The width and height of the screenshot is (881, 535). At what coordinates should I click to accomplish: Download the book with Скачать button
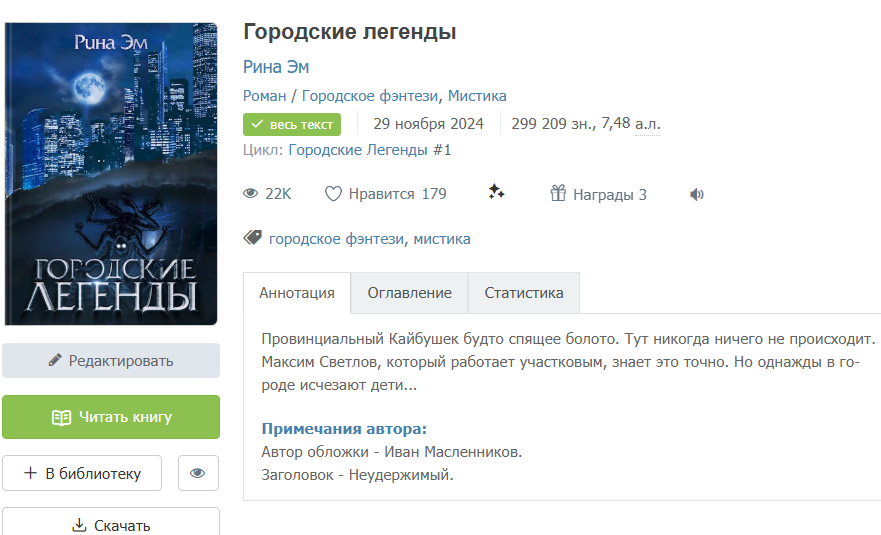pyautogui.click(x=111, y=525)
